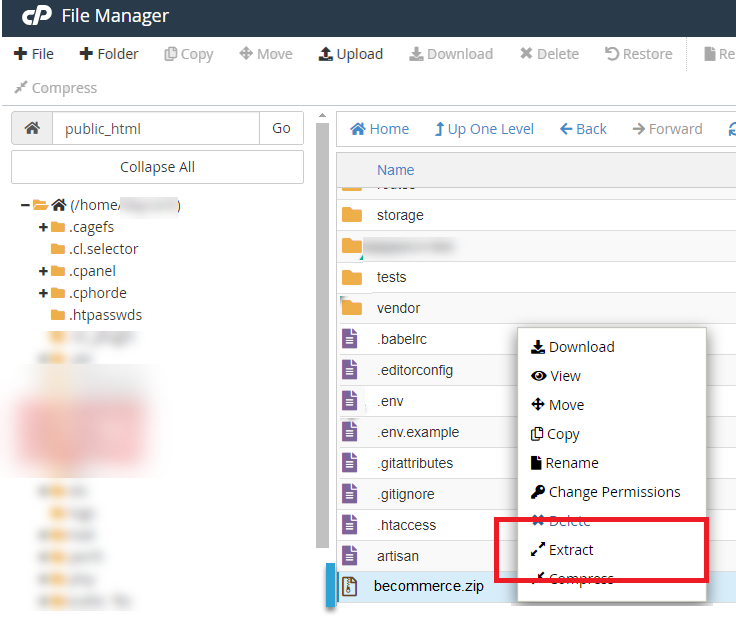This screenshot has width=736, height=637.
Task: Click the home icon beside the path field
Action: tap(31, 128)
